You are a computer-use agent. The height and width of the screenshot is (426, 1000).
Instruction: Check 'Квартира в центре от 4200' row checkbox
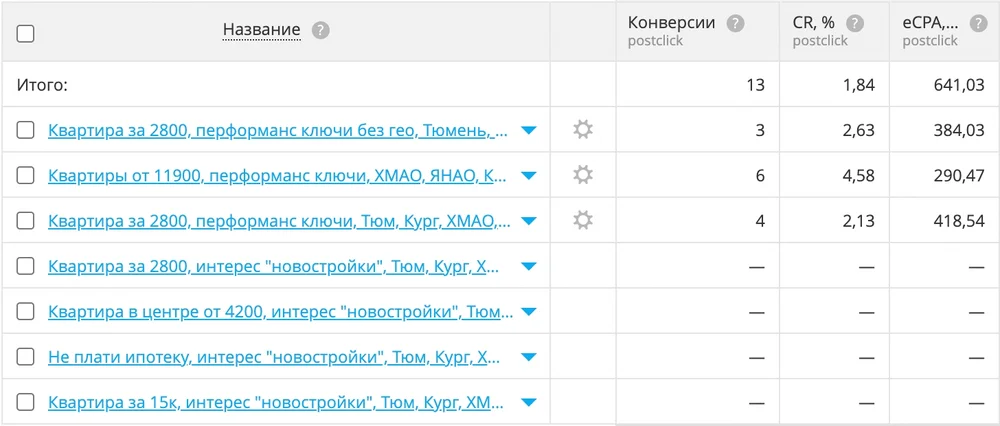point(26,311)
